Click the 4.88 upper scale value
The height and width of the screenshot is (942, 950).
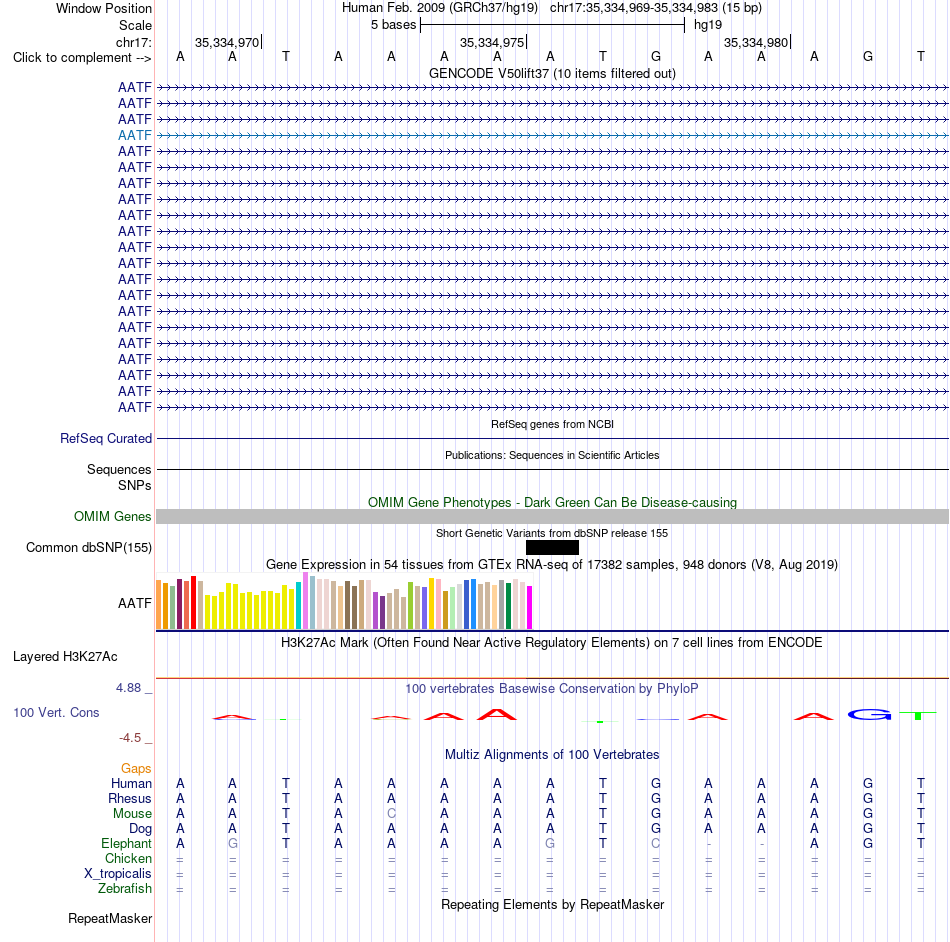click(x=128, y=688)
